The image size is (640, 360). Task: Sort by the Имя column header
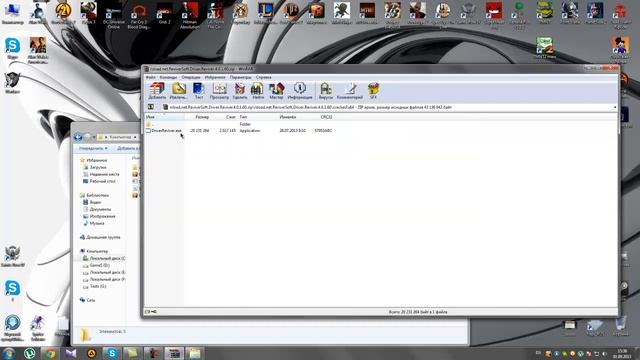164,117
